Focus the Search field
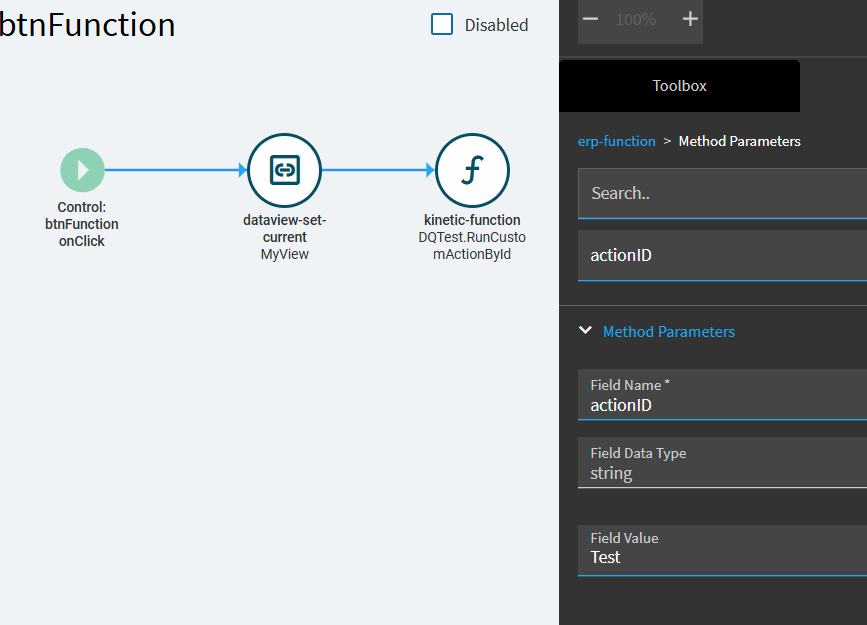Viewport: 867px width, 625px height. (x=722, y=194)
